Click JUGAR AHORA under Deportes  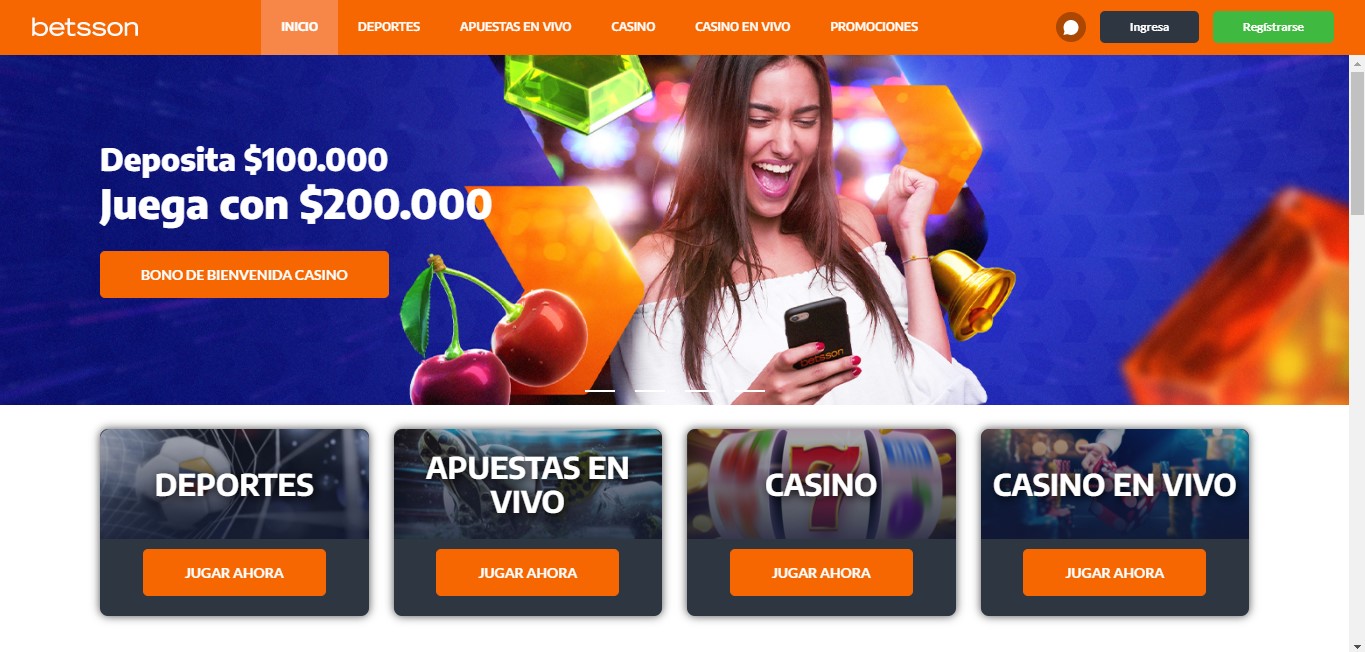click(234, 573)
